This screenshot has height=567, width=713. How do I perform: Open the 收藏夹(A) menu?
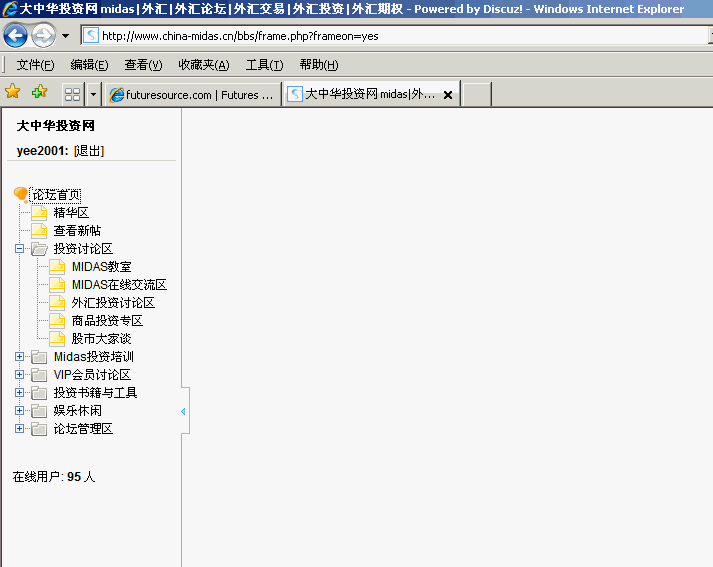coord(204,65)
